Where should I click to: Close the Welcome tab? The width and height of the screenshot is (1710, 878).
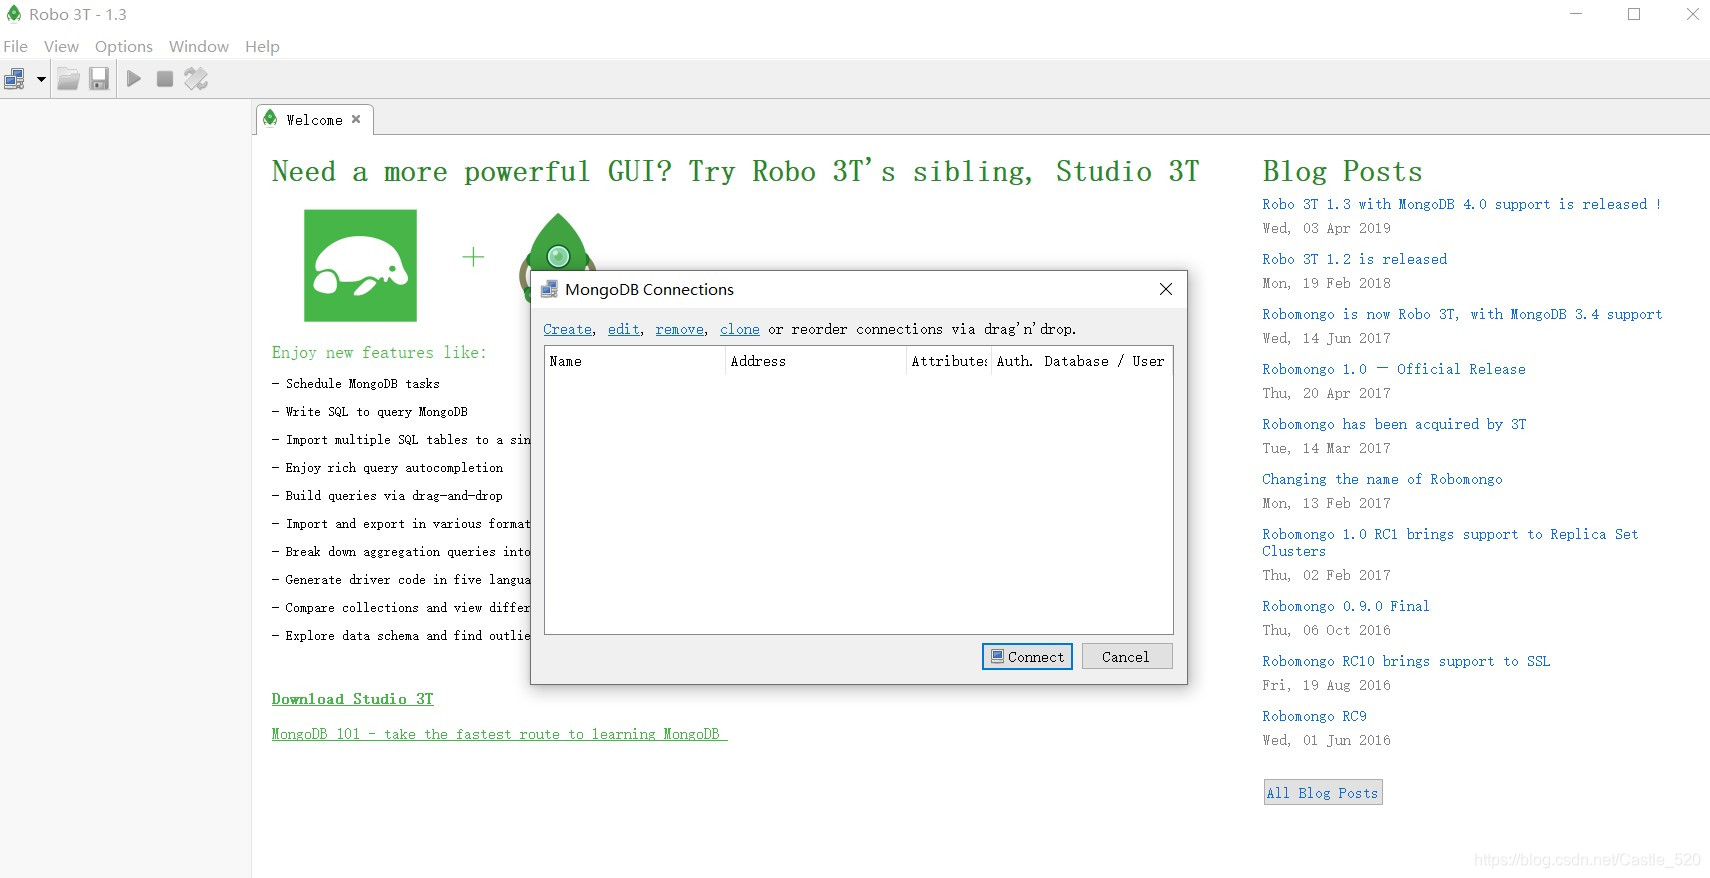(x=356, y=119)
